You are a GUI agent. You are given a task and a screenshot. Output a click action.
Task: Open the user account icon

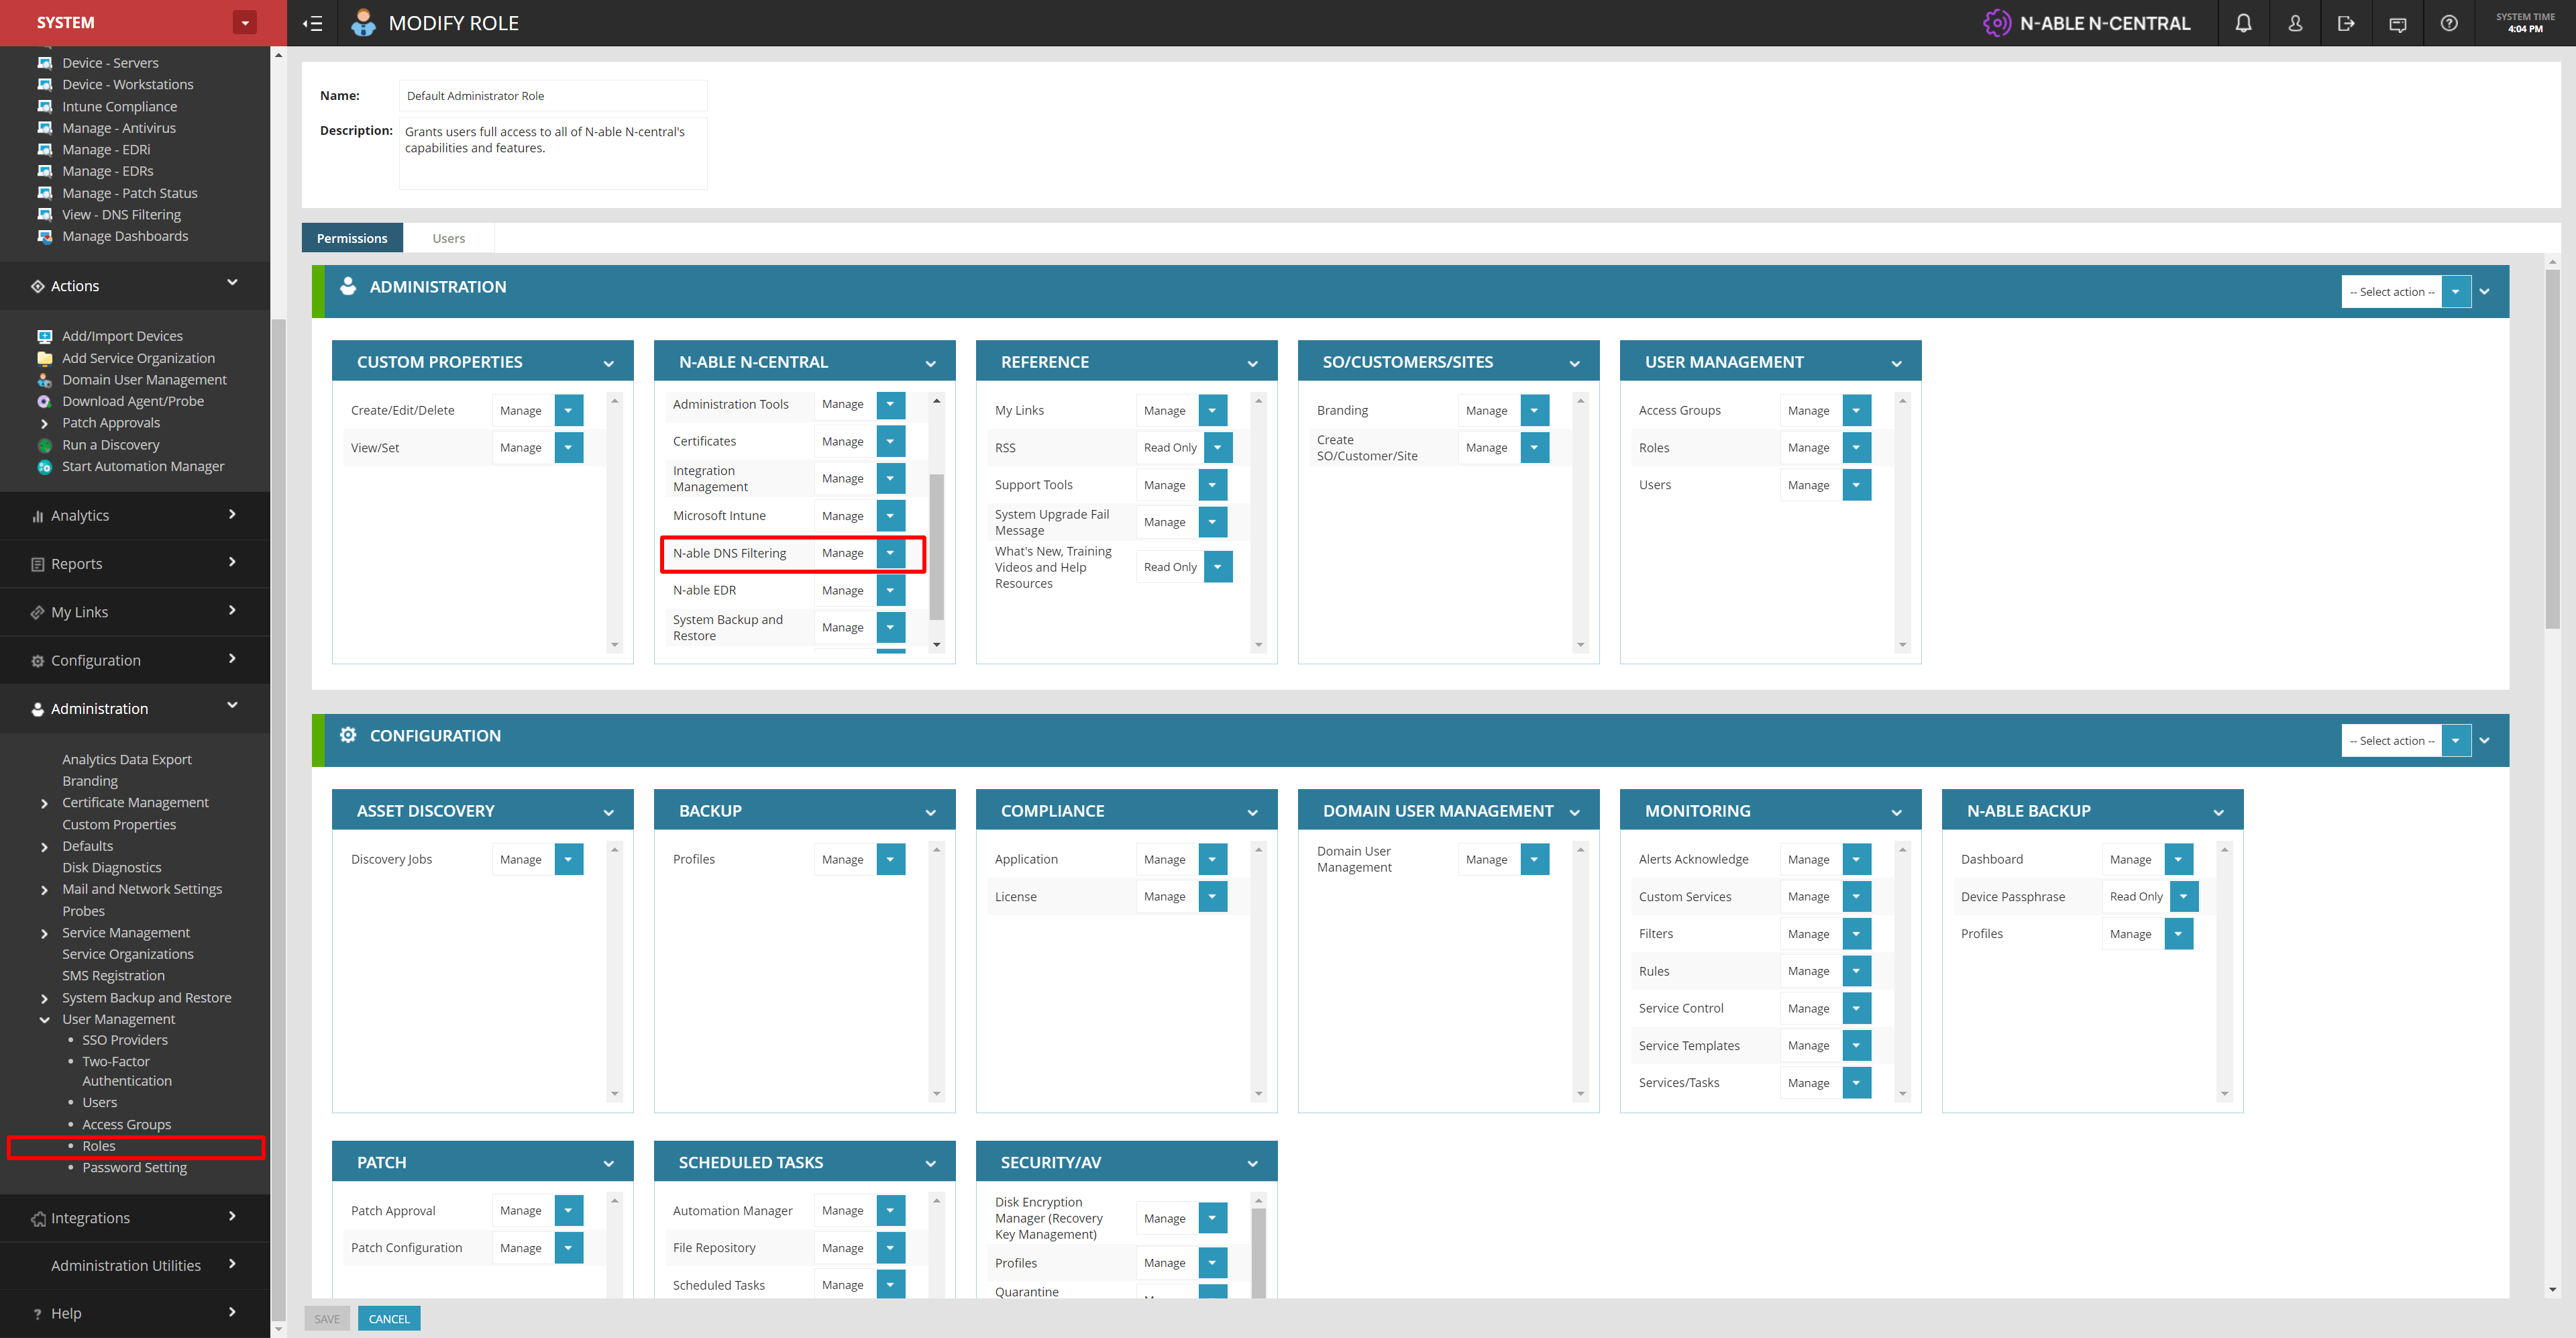(2295, 23)
